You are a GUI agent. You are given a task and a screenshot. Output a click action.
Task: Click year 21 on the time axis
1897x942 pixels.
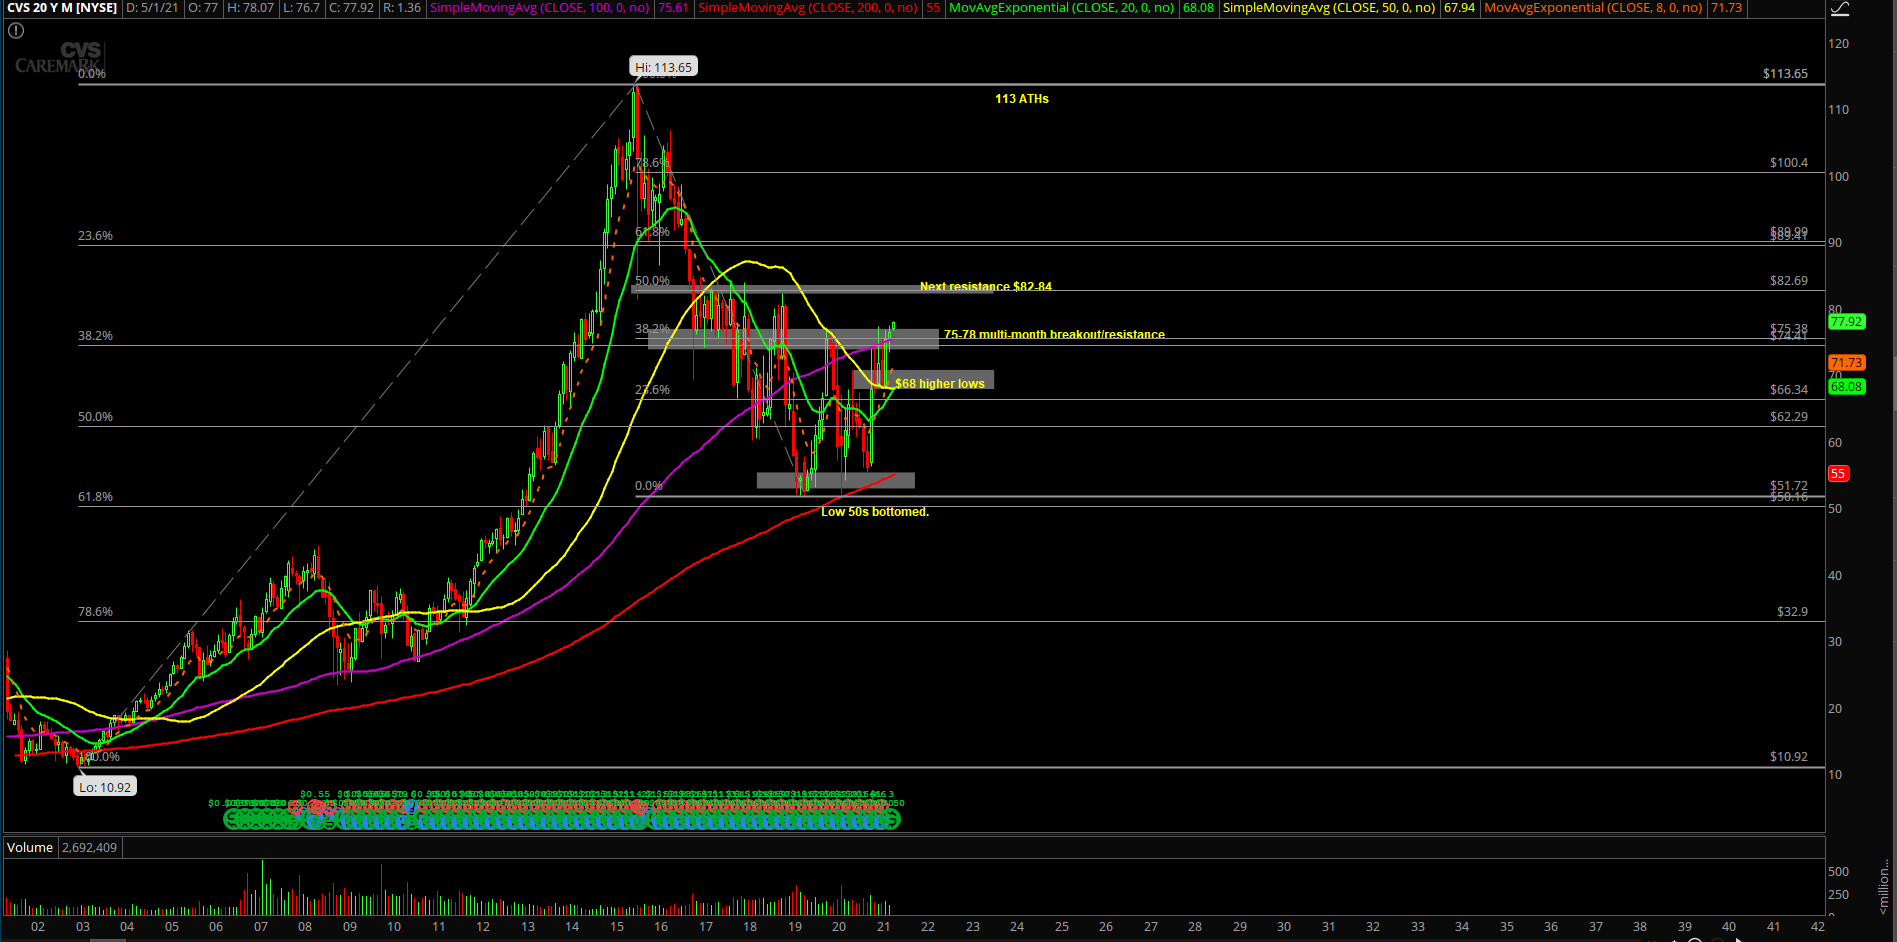884,927
